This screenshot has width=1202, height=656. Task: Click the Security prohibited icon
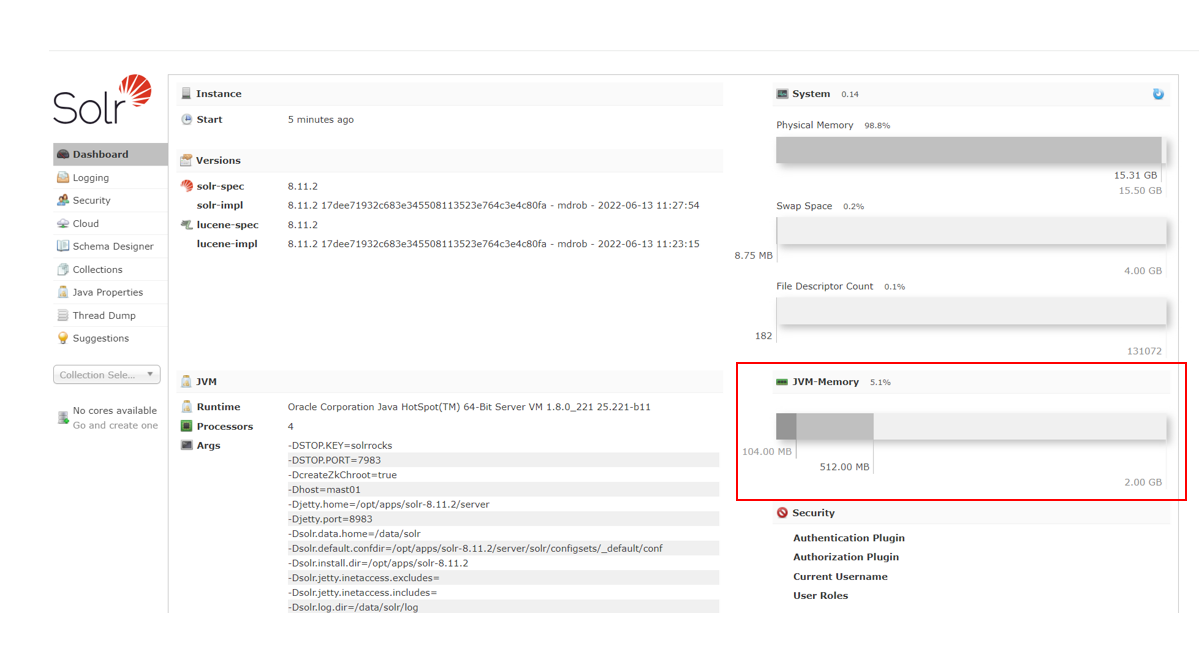pyautogui.click(x=782, y=513)
